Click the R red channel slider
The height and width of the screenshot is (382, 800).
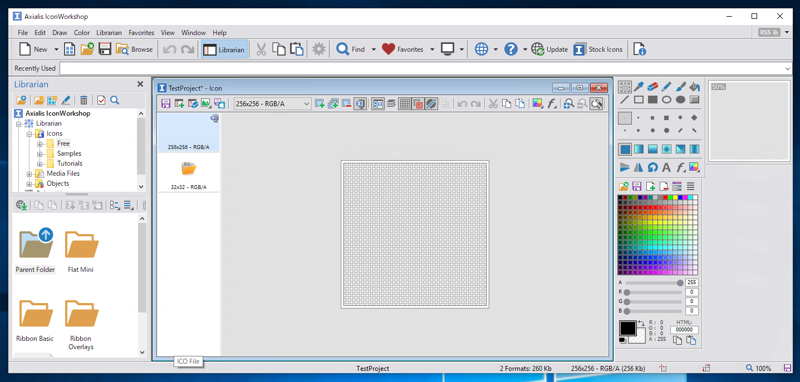(653, 292)
